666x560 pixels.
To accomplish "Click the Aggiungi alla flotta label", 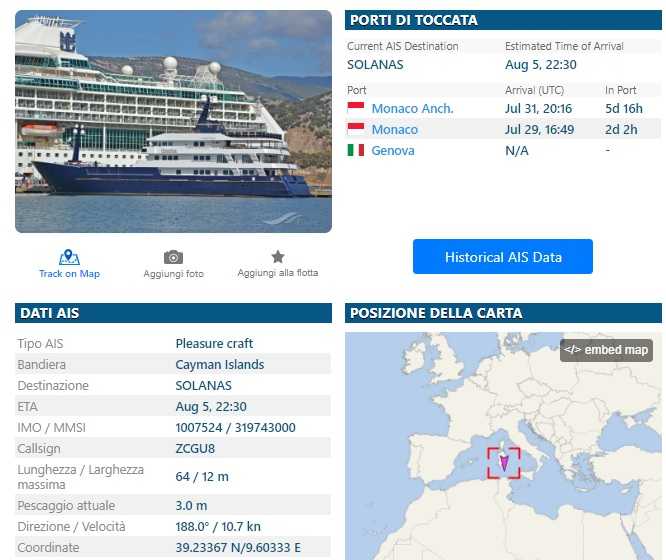I will [278, 273].
